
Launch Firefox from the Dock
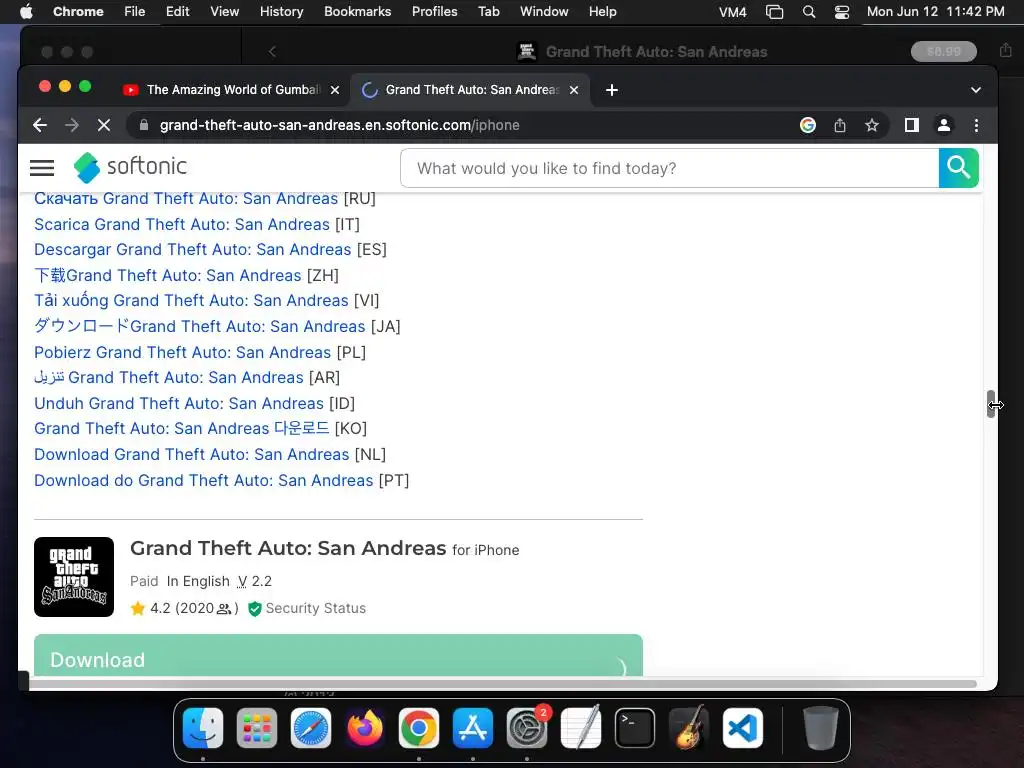point(365,728)
